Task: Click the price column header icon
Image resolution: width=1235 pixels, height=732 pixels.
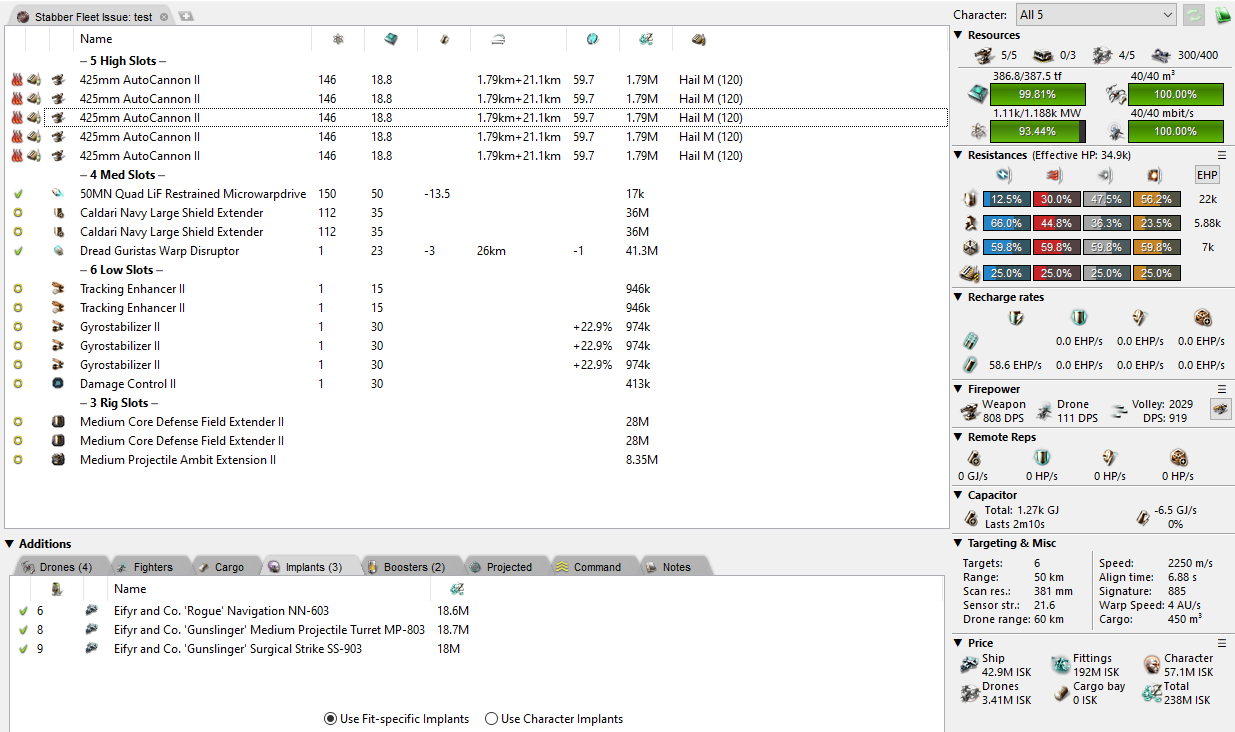Action: click(646, 39)
